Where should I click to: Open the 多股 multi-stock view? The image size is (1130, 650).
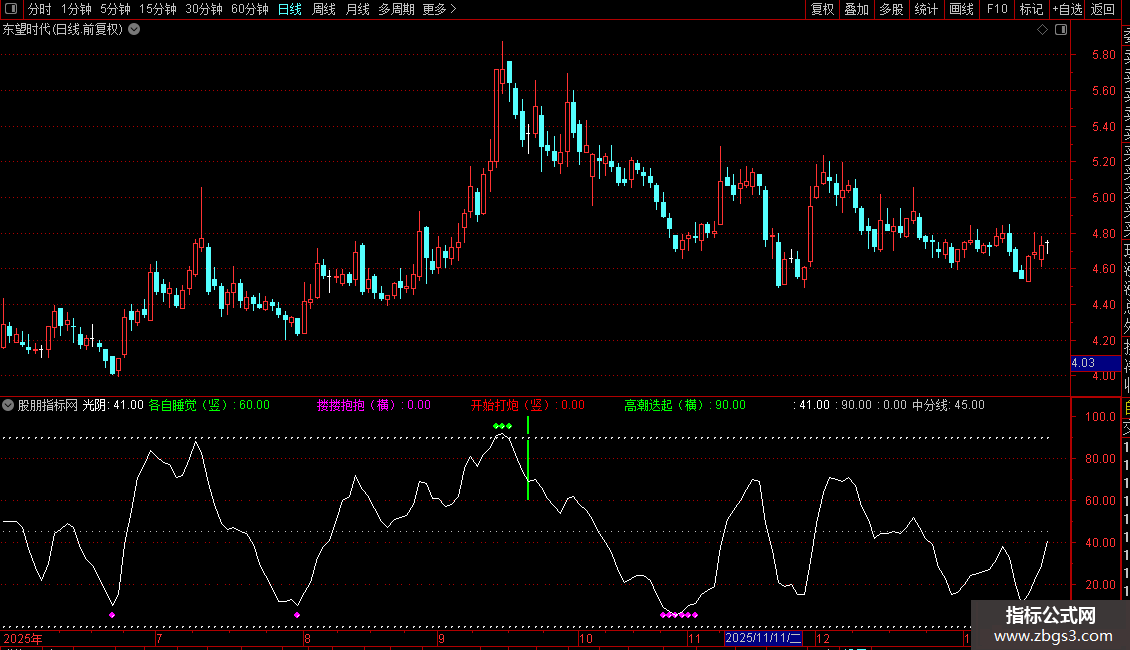[891, 9]
